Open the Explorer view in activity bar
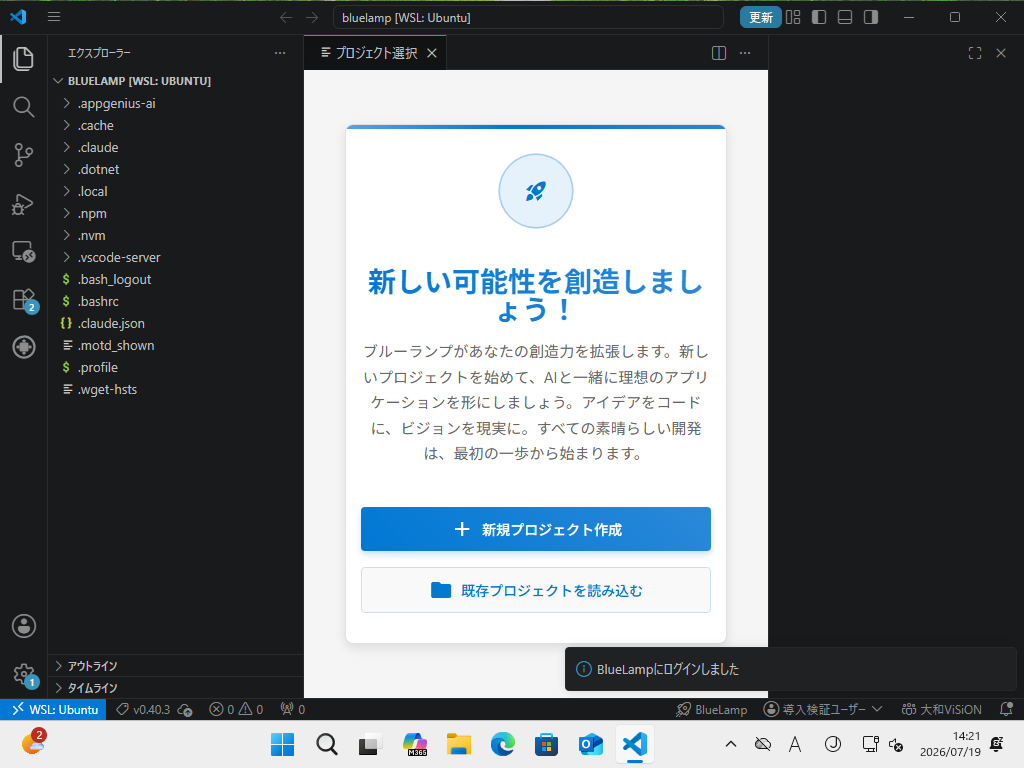 point(24,59)
